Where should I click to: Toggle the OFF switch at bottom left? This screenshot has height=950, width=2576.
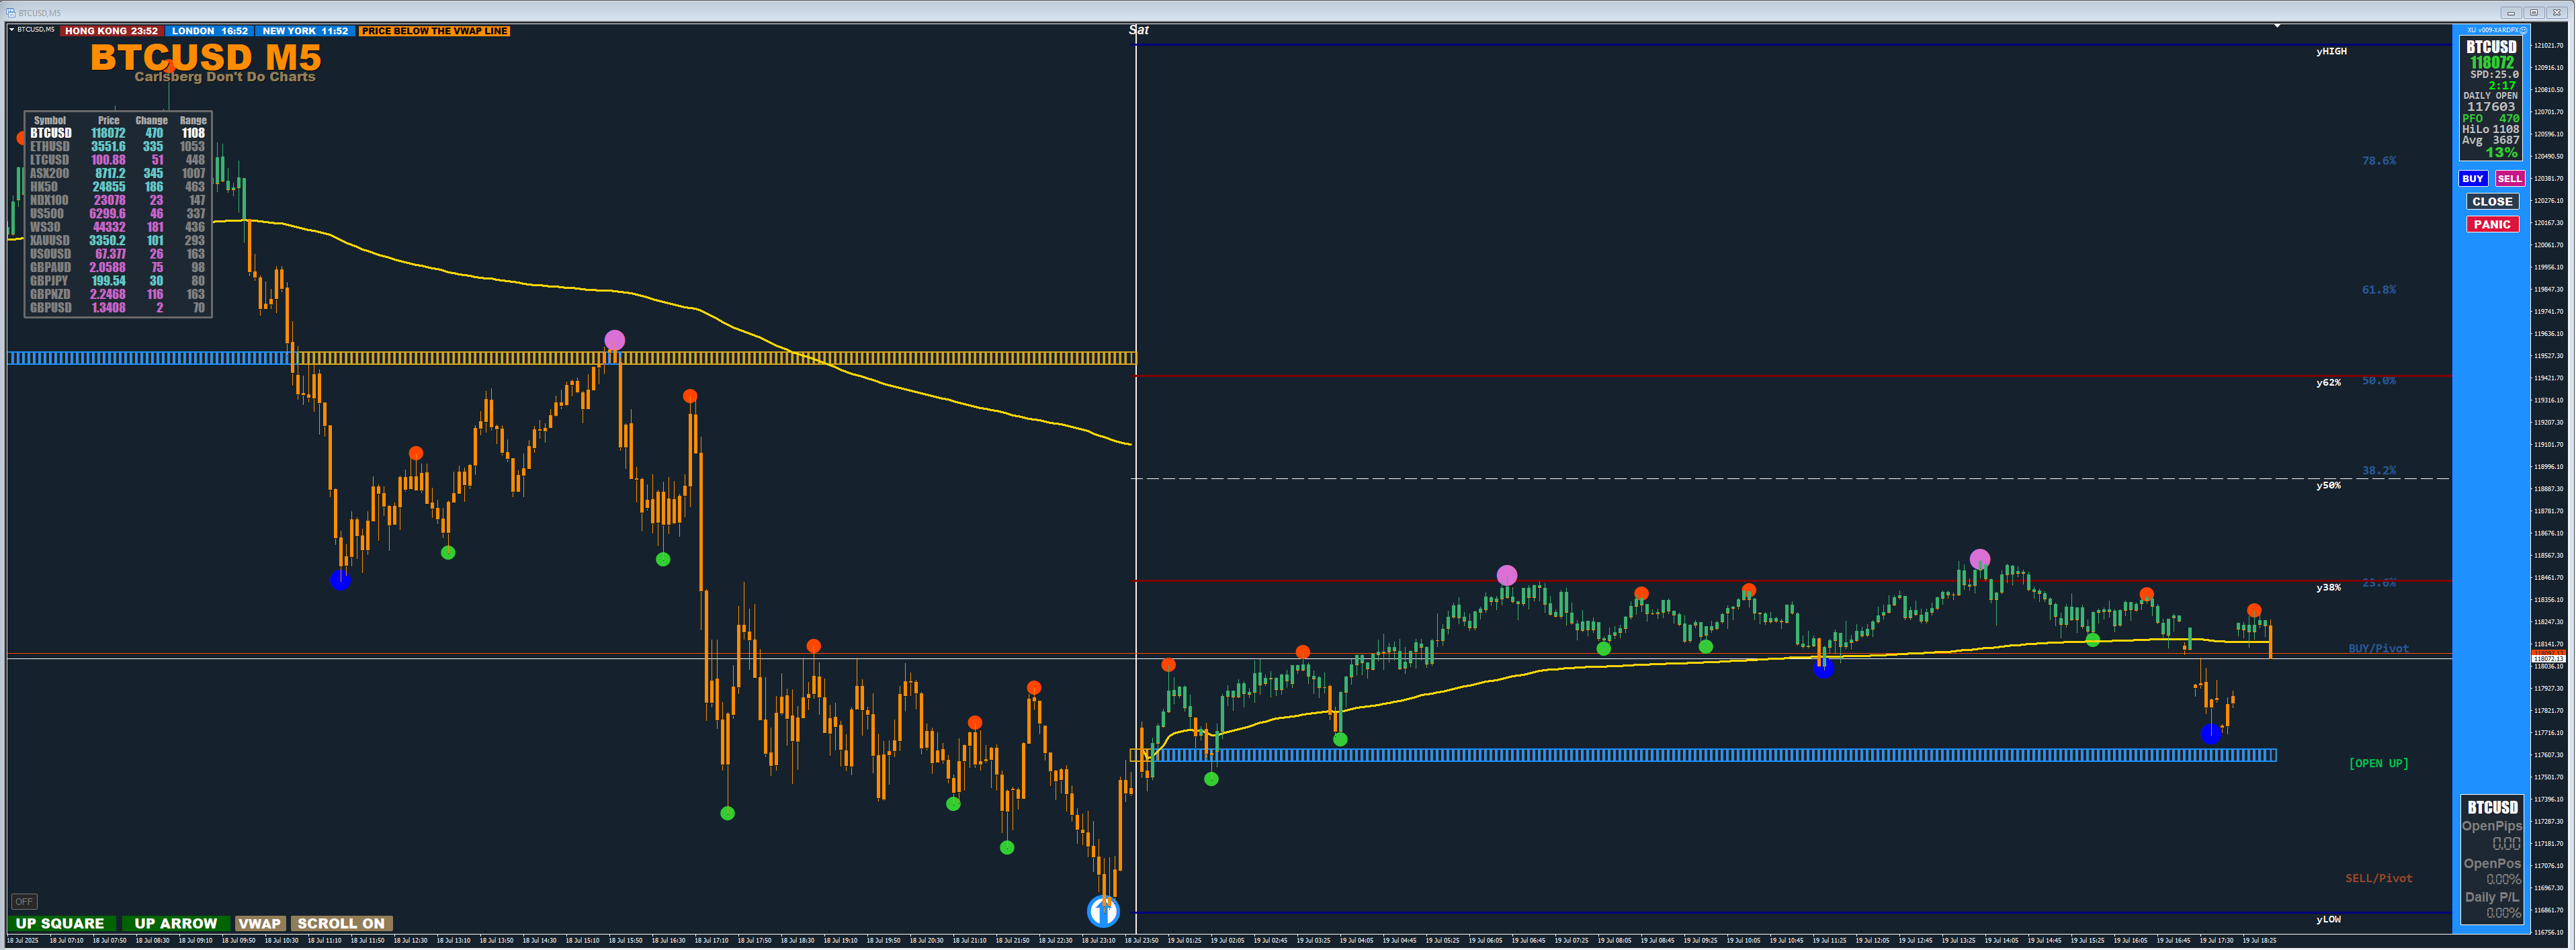click(24, 902)
